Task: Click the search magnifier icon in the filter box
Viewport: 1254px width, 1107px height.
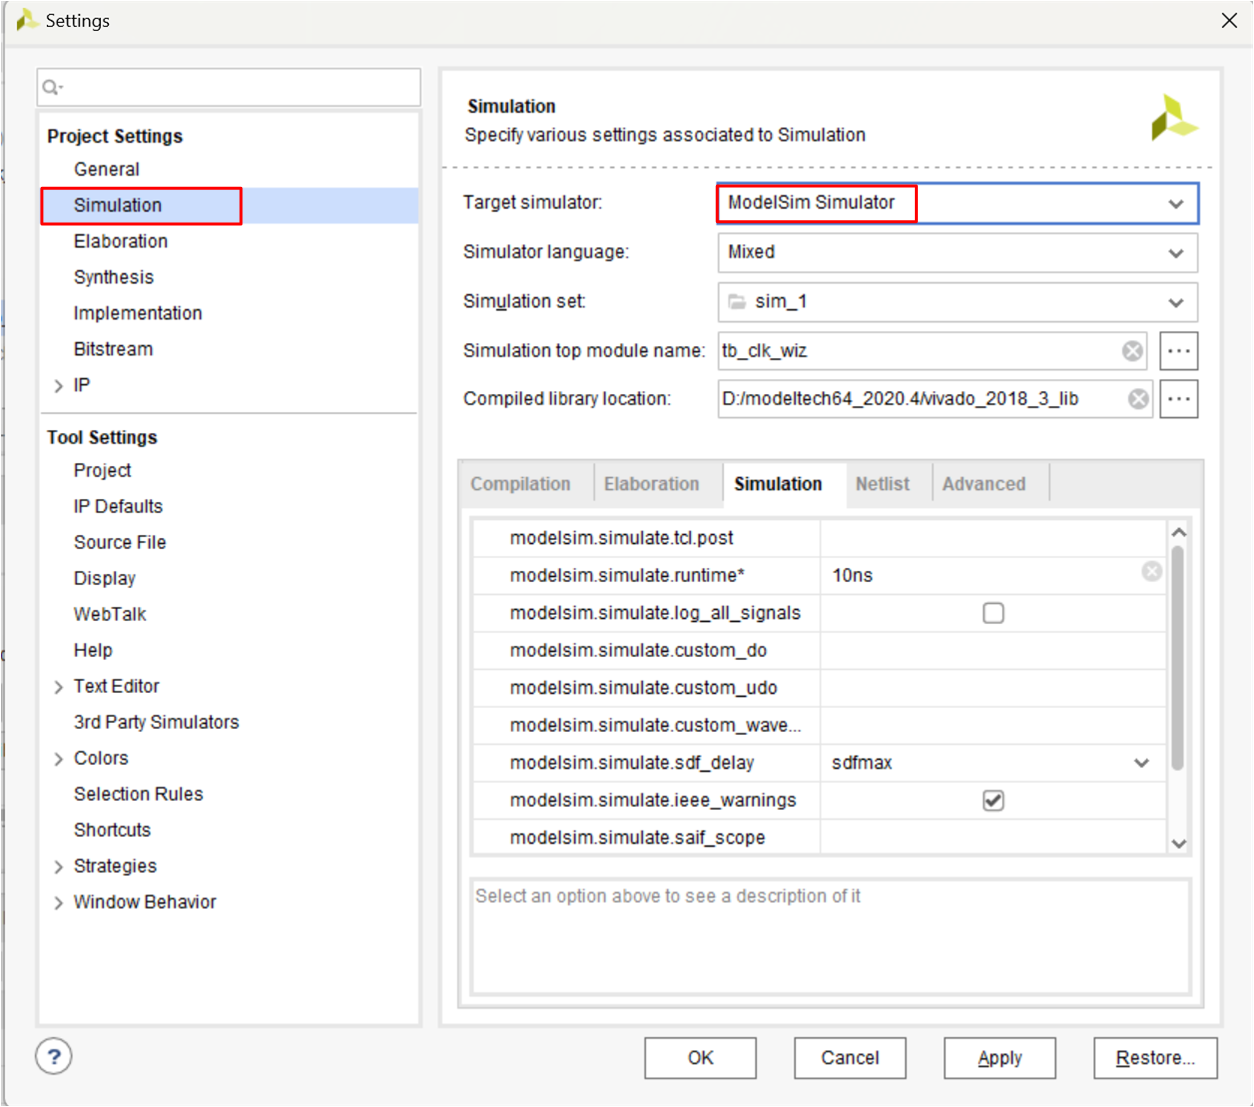Action: pos(49,87)
